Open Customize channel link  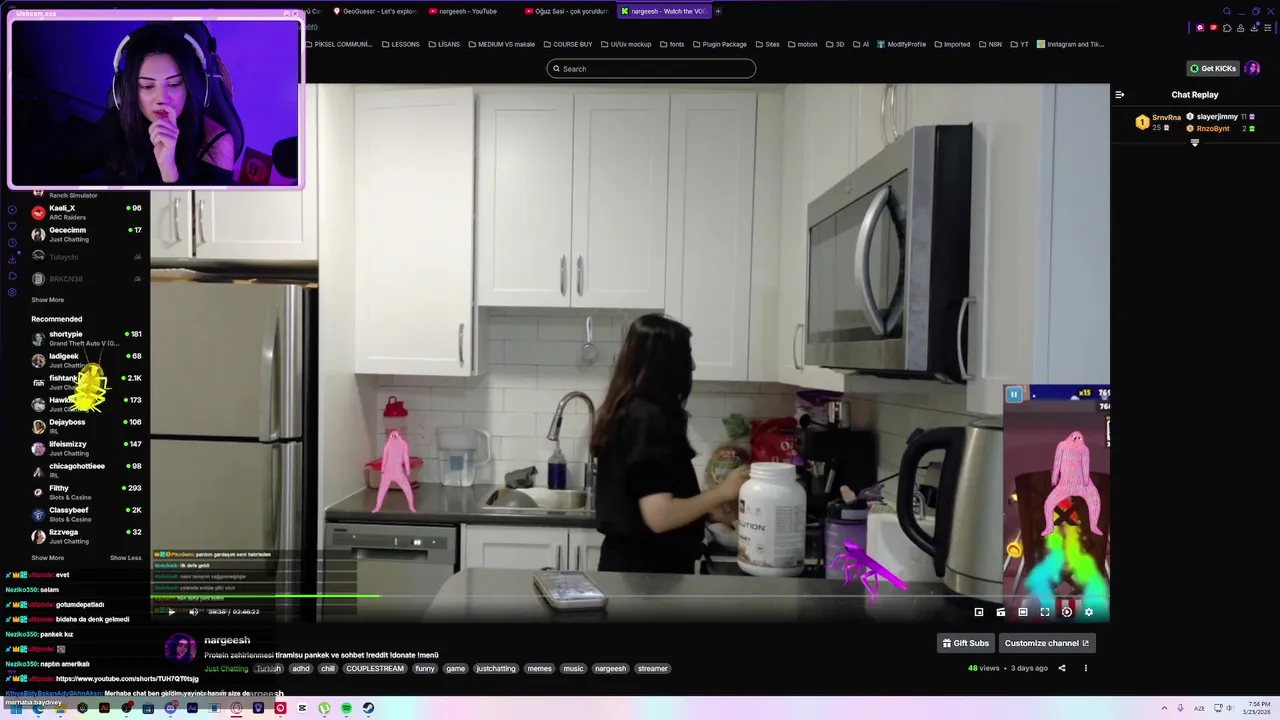click(1046, 643)
